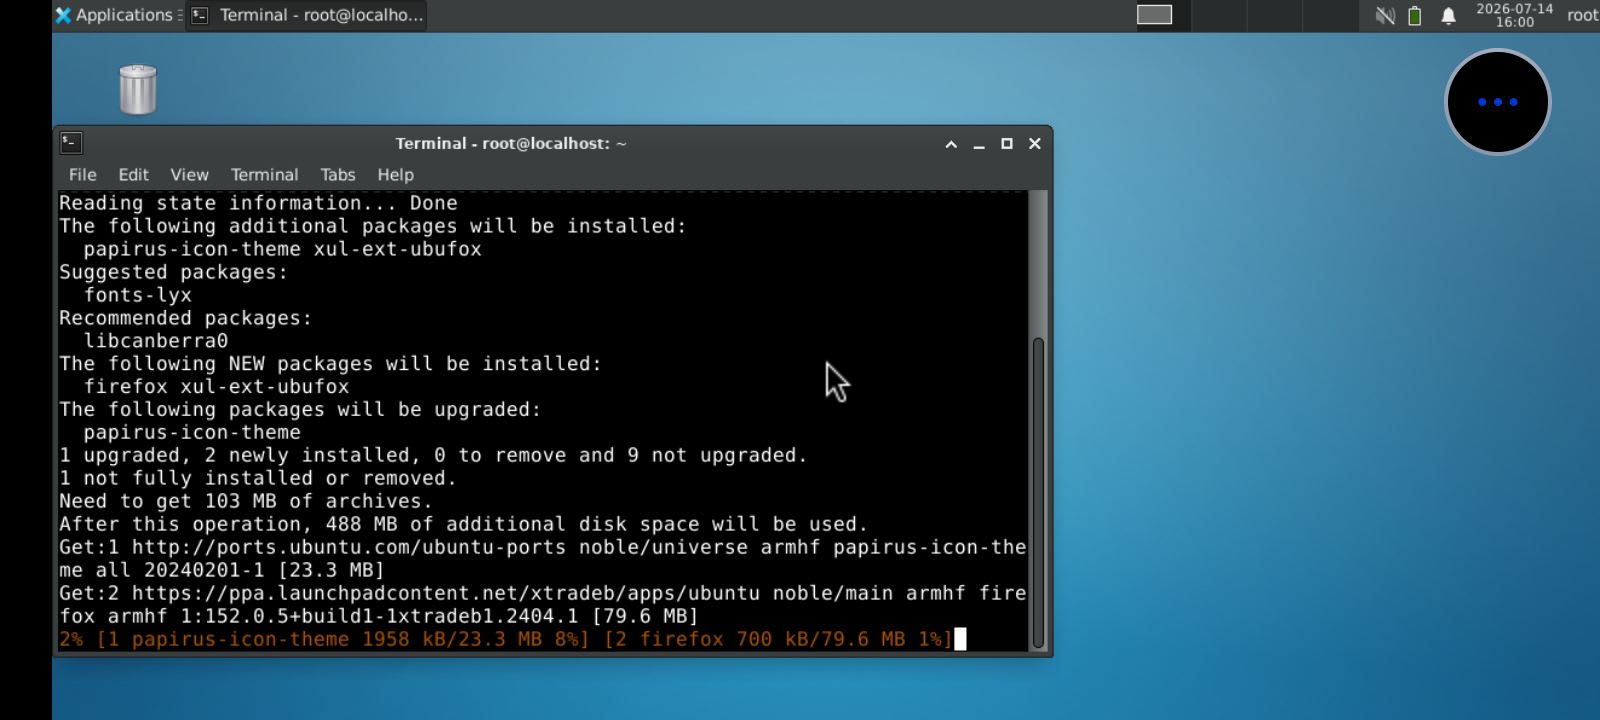Click the apt download progress line
The height and width of the screenshot is (720, 1600).
[x=506, y=639]
